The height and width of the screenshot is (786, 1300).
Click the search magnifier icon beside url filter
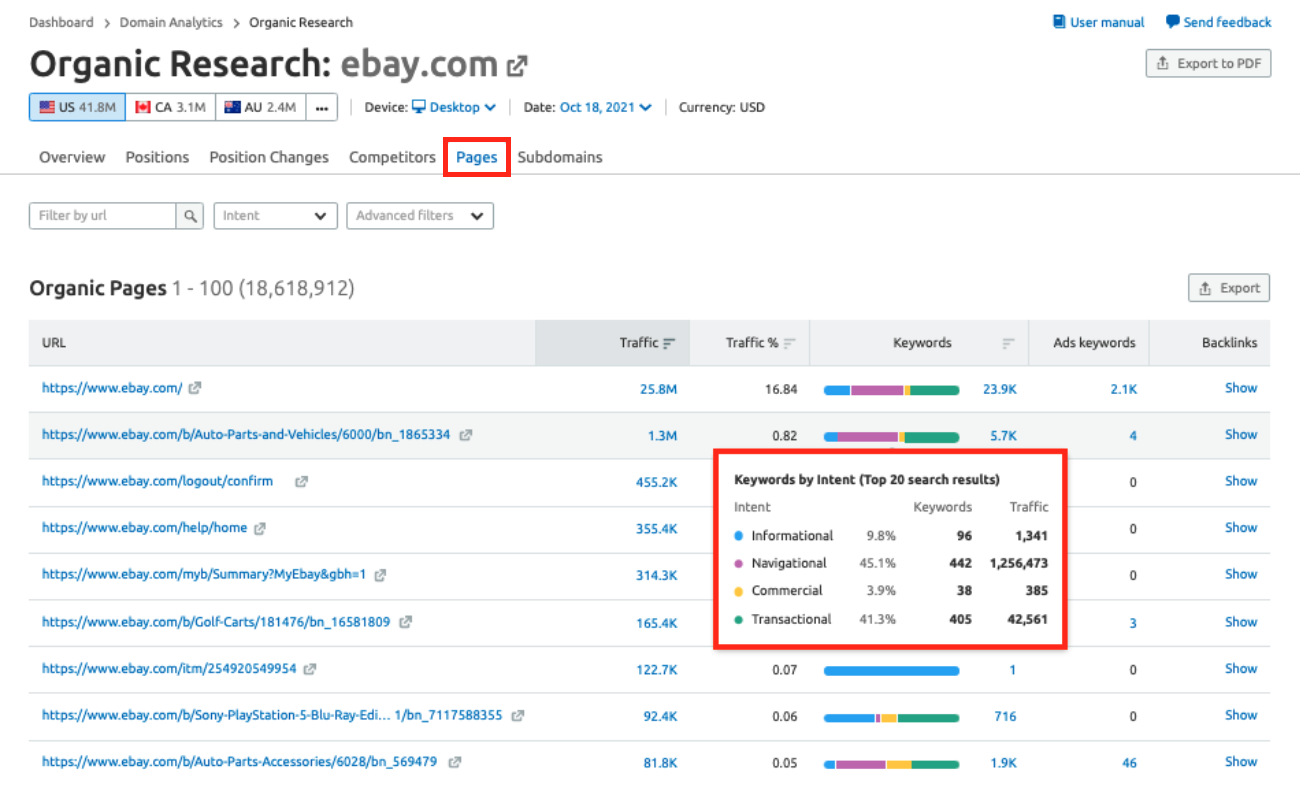tap(190, 216)
